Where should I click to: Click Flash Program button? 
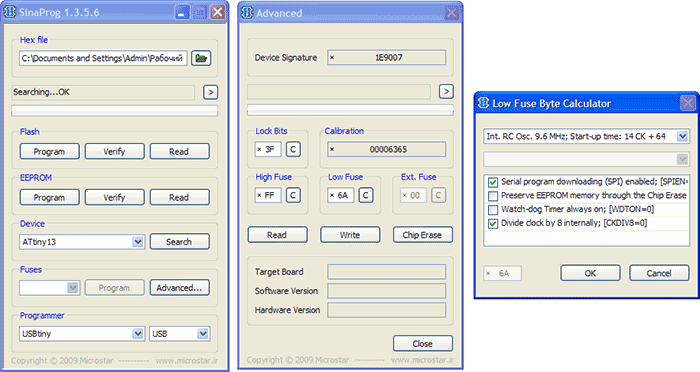50,151
